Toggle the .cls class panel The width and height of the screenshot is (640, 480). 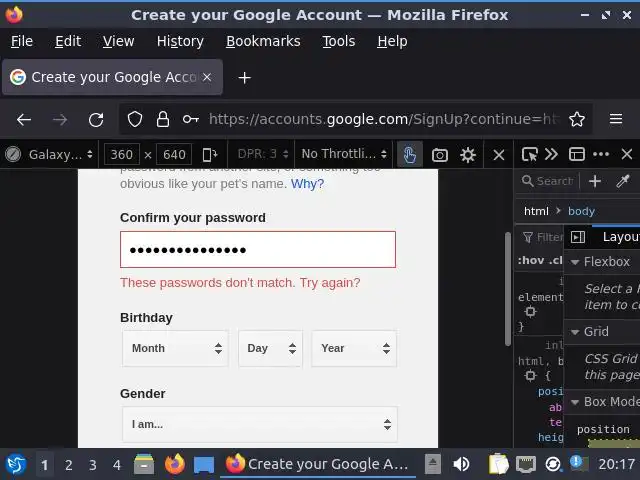click(555, 260)
